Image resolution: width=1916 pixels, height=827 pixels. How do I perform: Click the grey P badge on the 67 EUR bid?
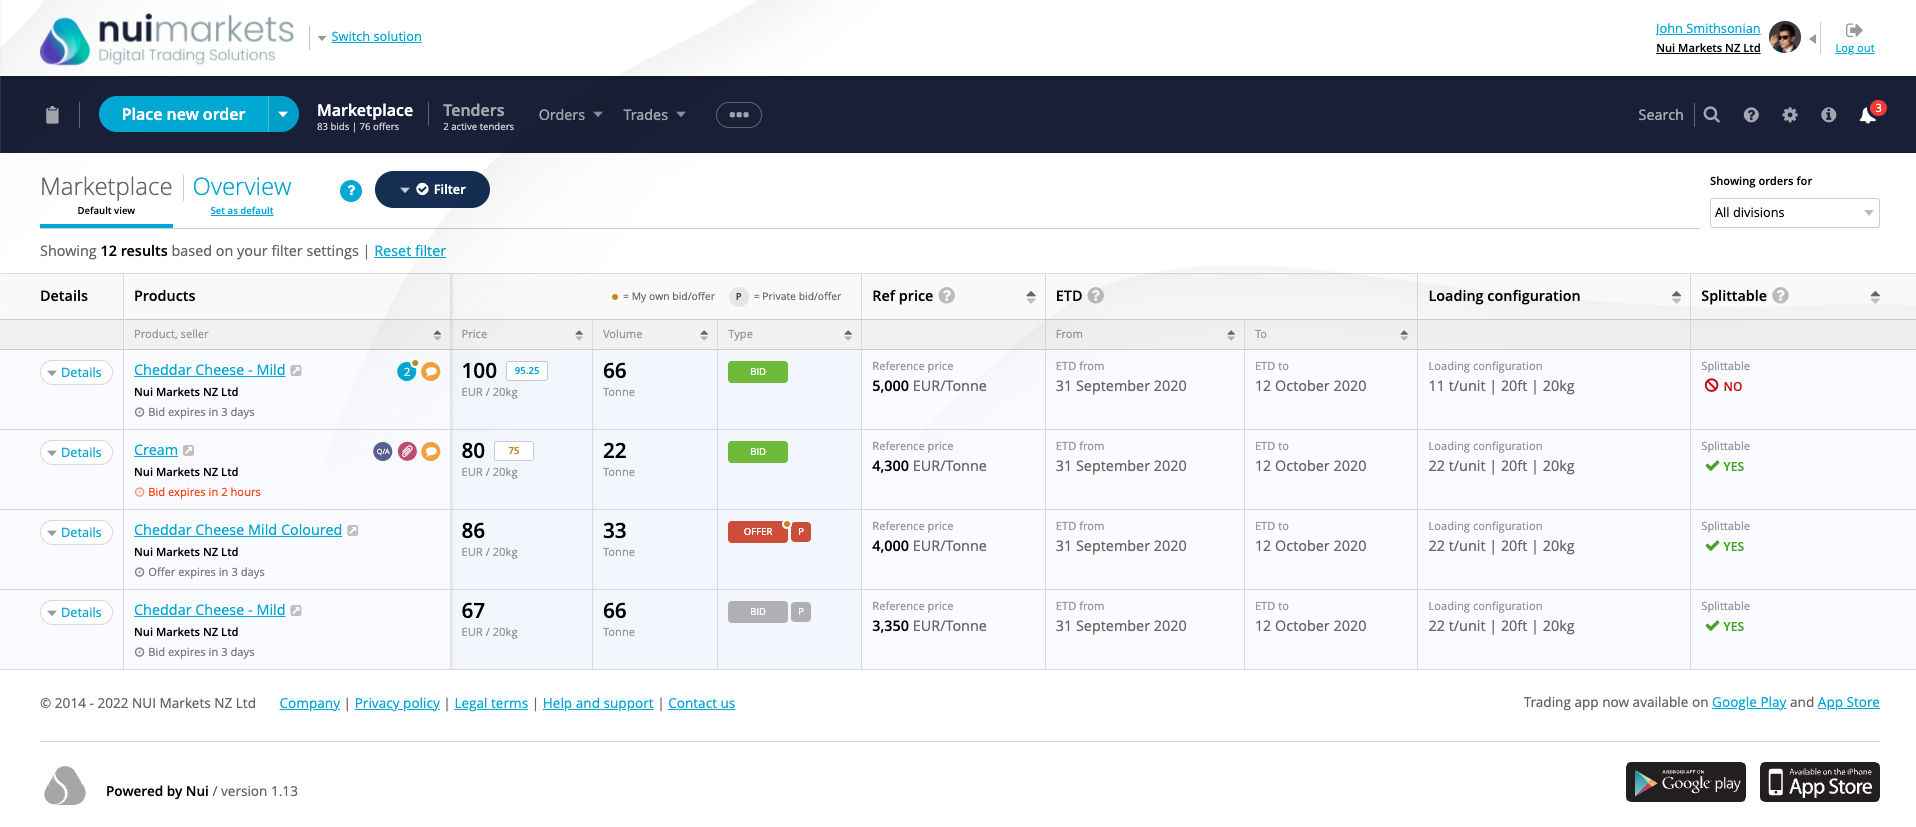point(801,612)
